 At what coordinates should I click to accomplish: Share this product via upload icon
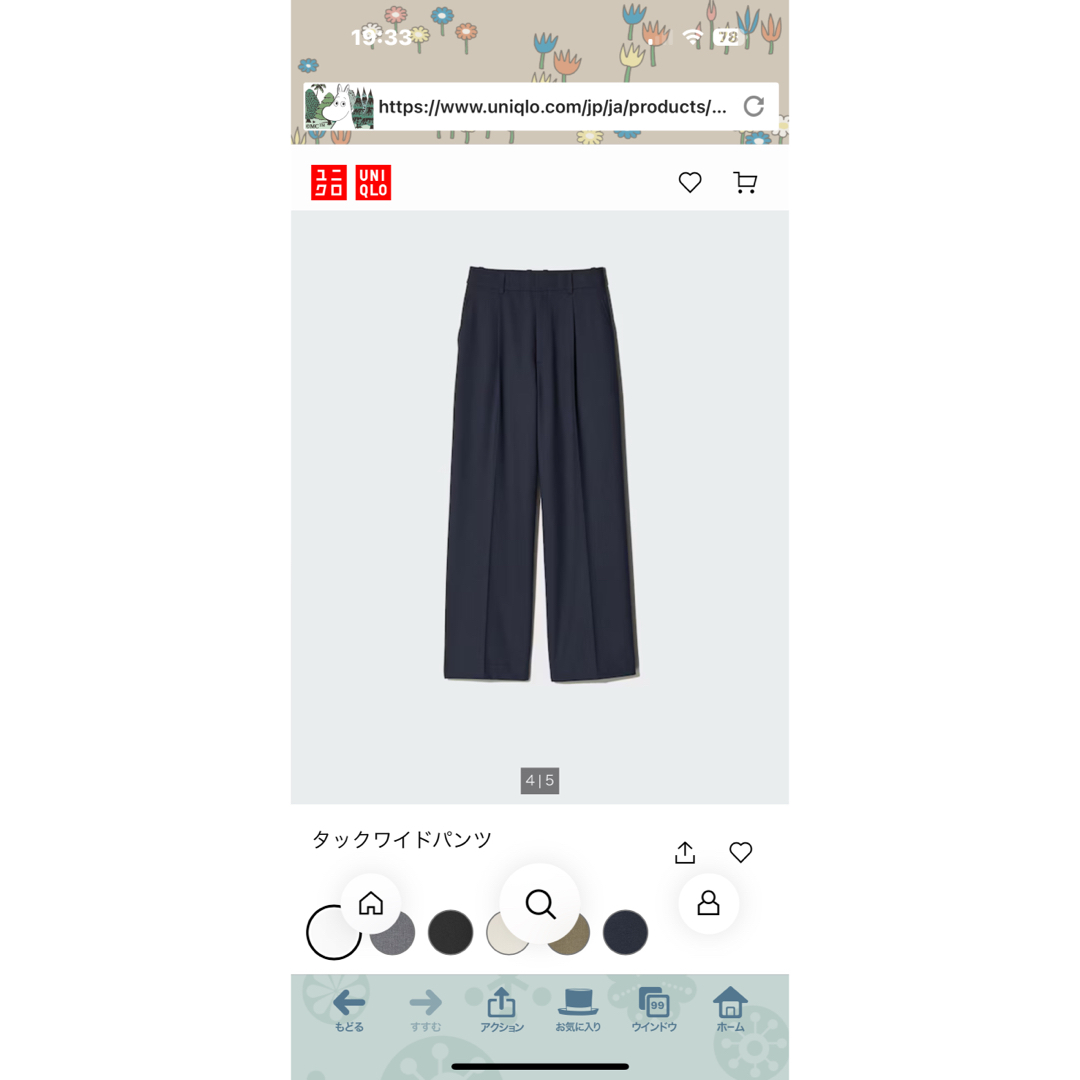(685, 852)
